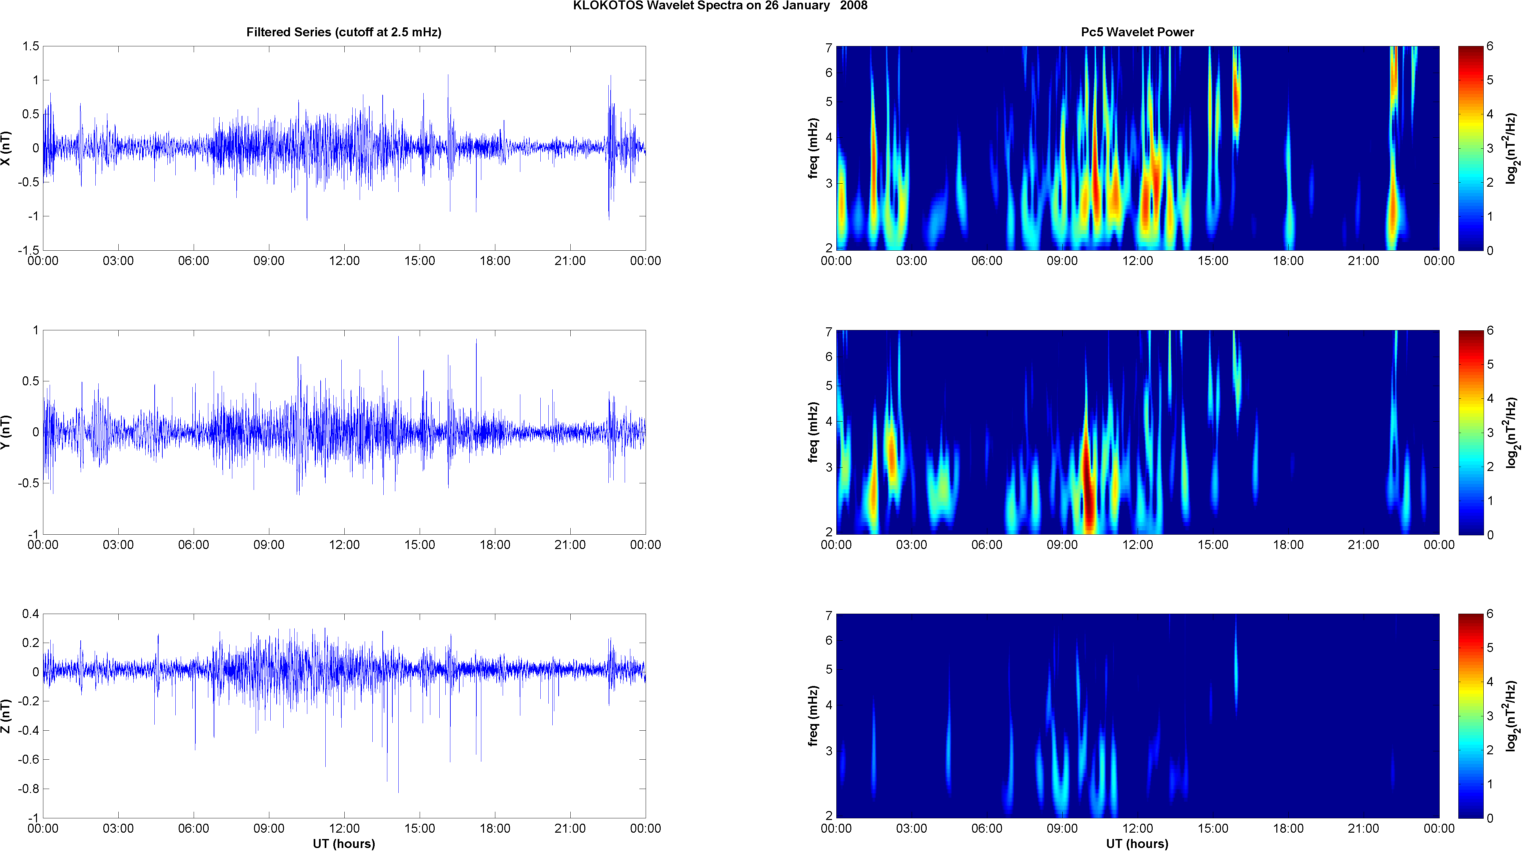Click the '-1.5' tick on the X plot axis
The width and height of the screenshot is (1522, 851).
28,250
